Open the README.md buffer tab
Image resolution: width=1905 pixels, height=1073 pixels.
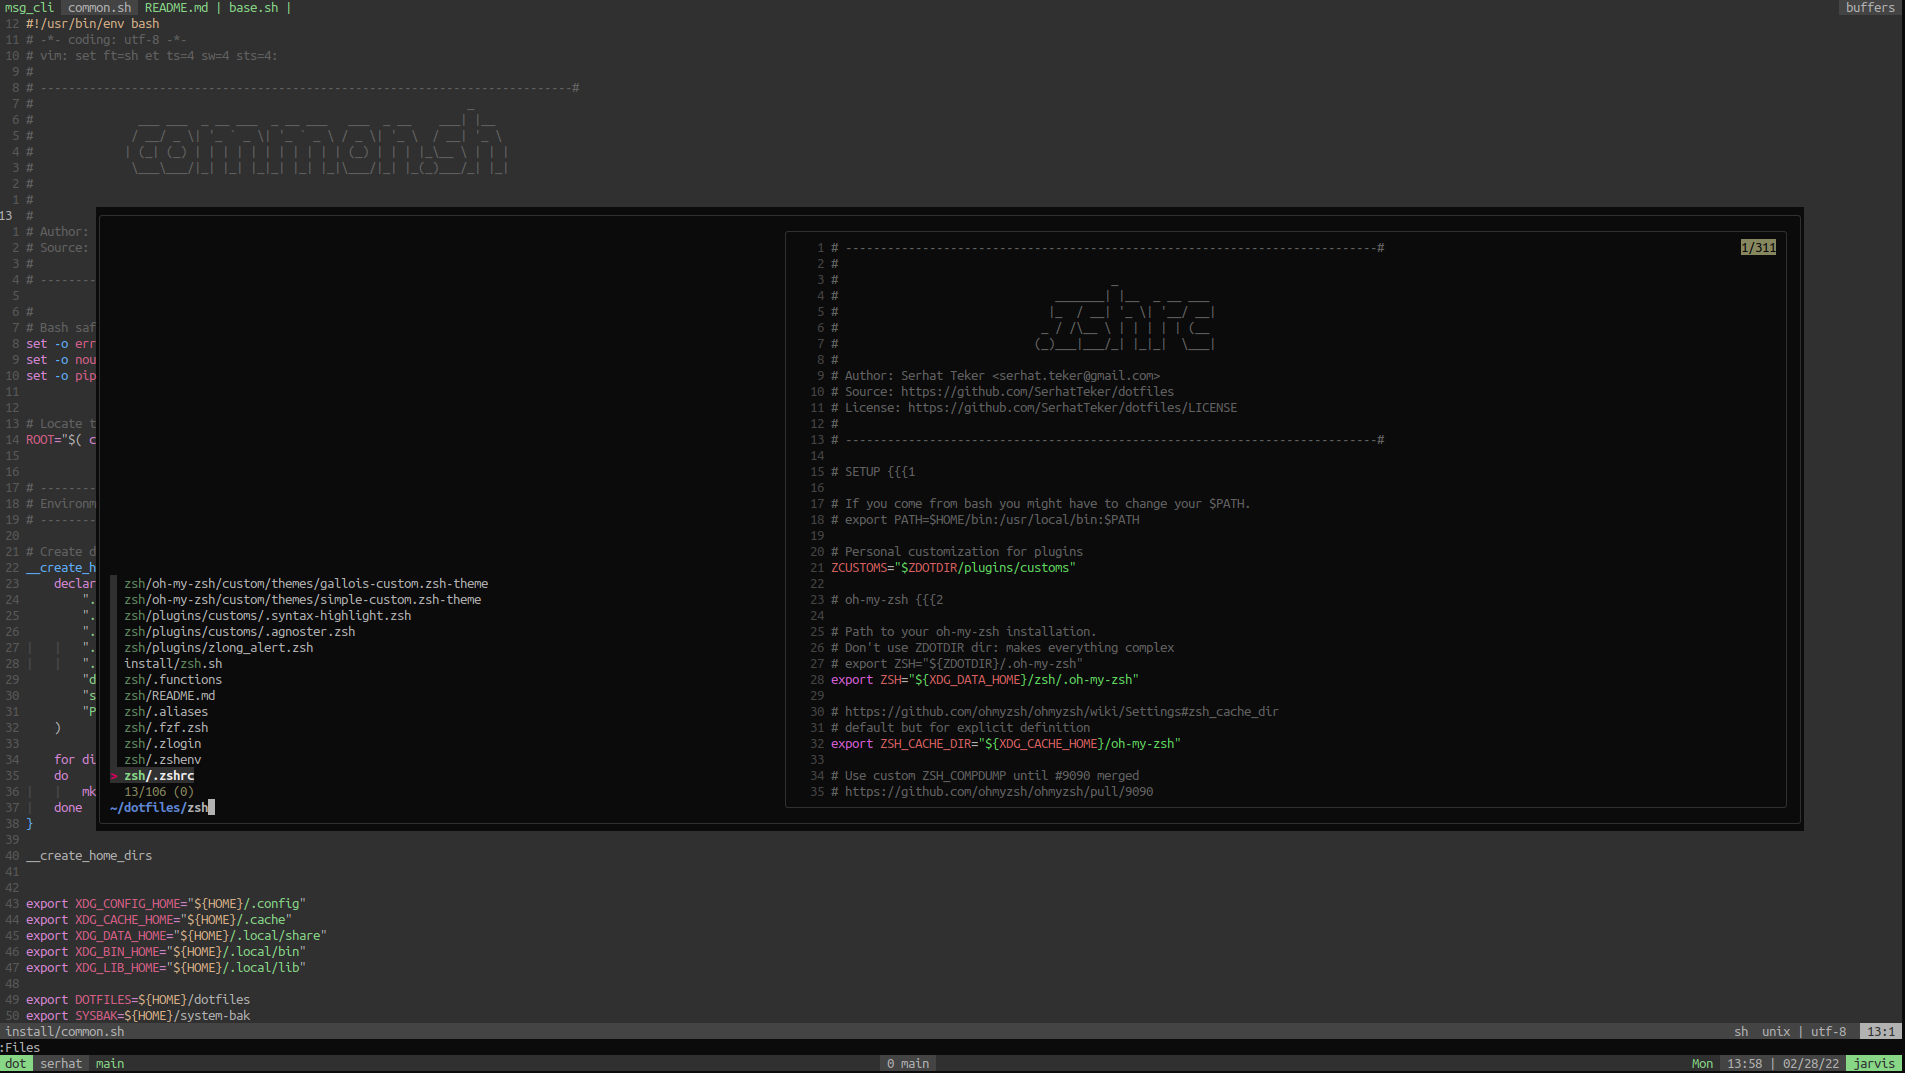pos(176,7)
